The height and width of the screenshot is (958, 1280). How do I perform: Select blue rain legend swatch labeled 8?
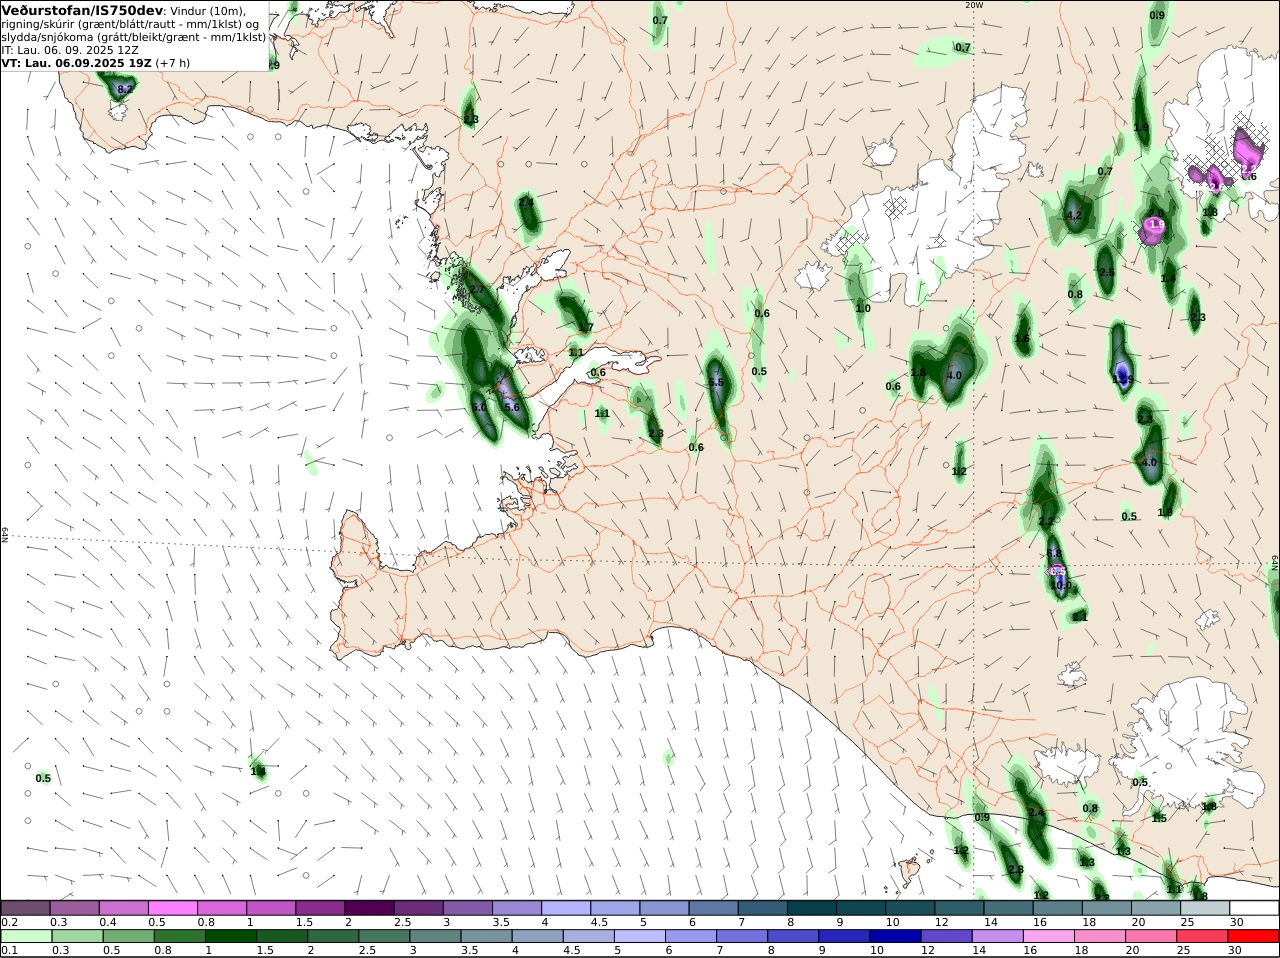click(x=793, y=936)
